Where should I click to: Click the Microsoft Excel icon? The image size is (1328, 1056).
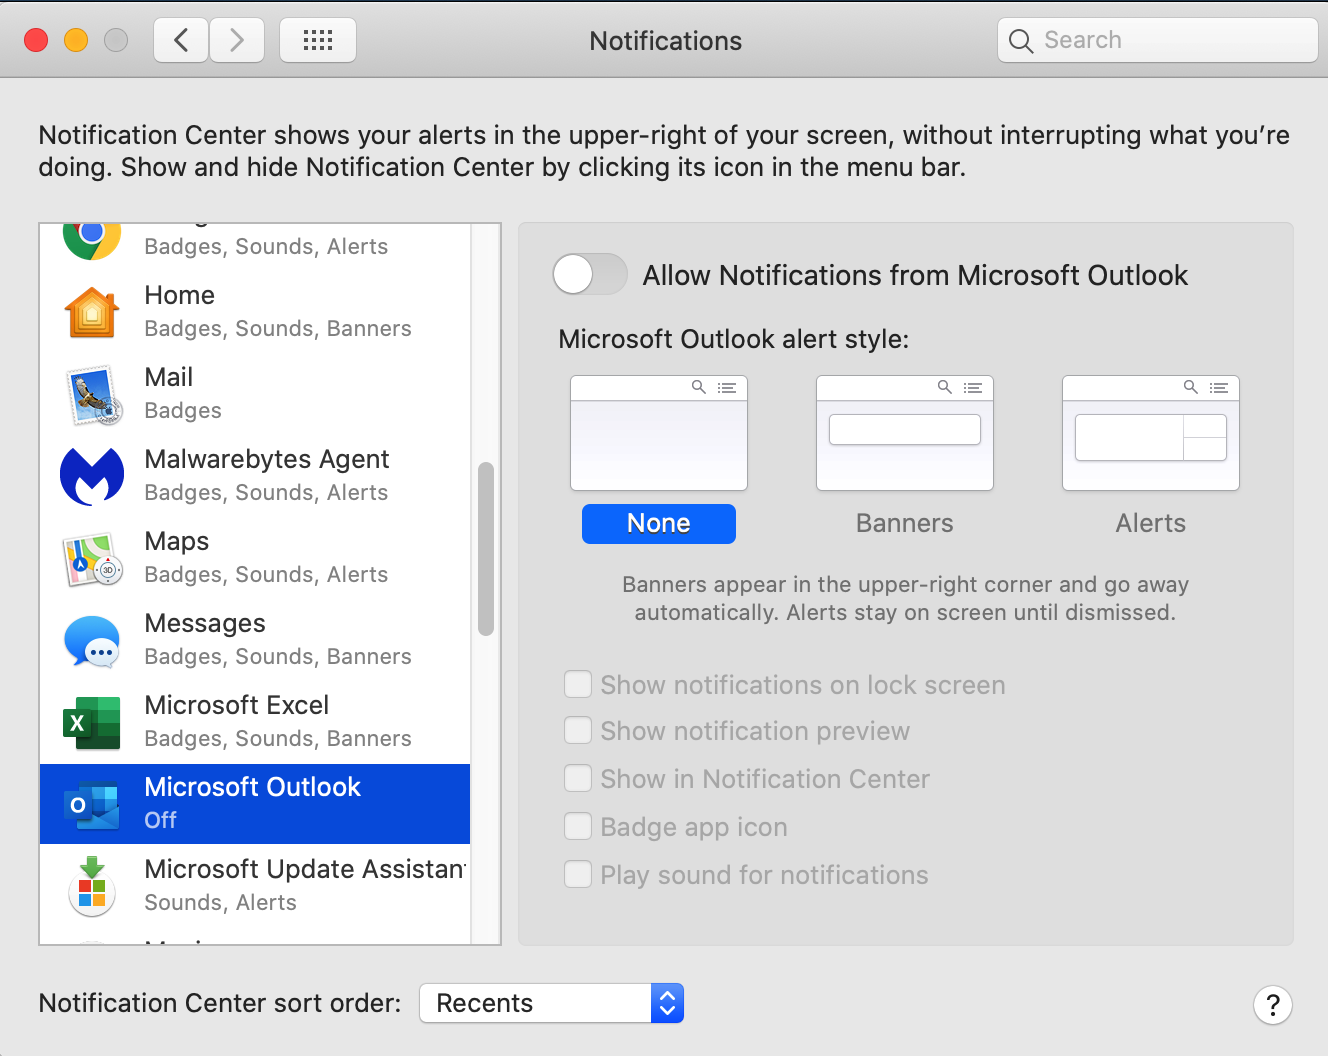[92, 722]
